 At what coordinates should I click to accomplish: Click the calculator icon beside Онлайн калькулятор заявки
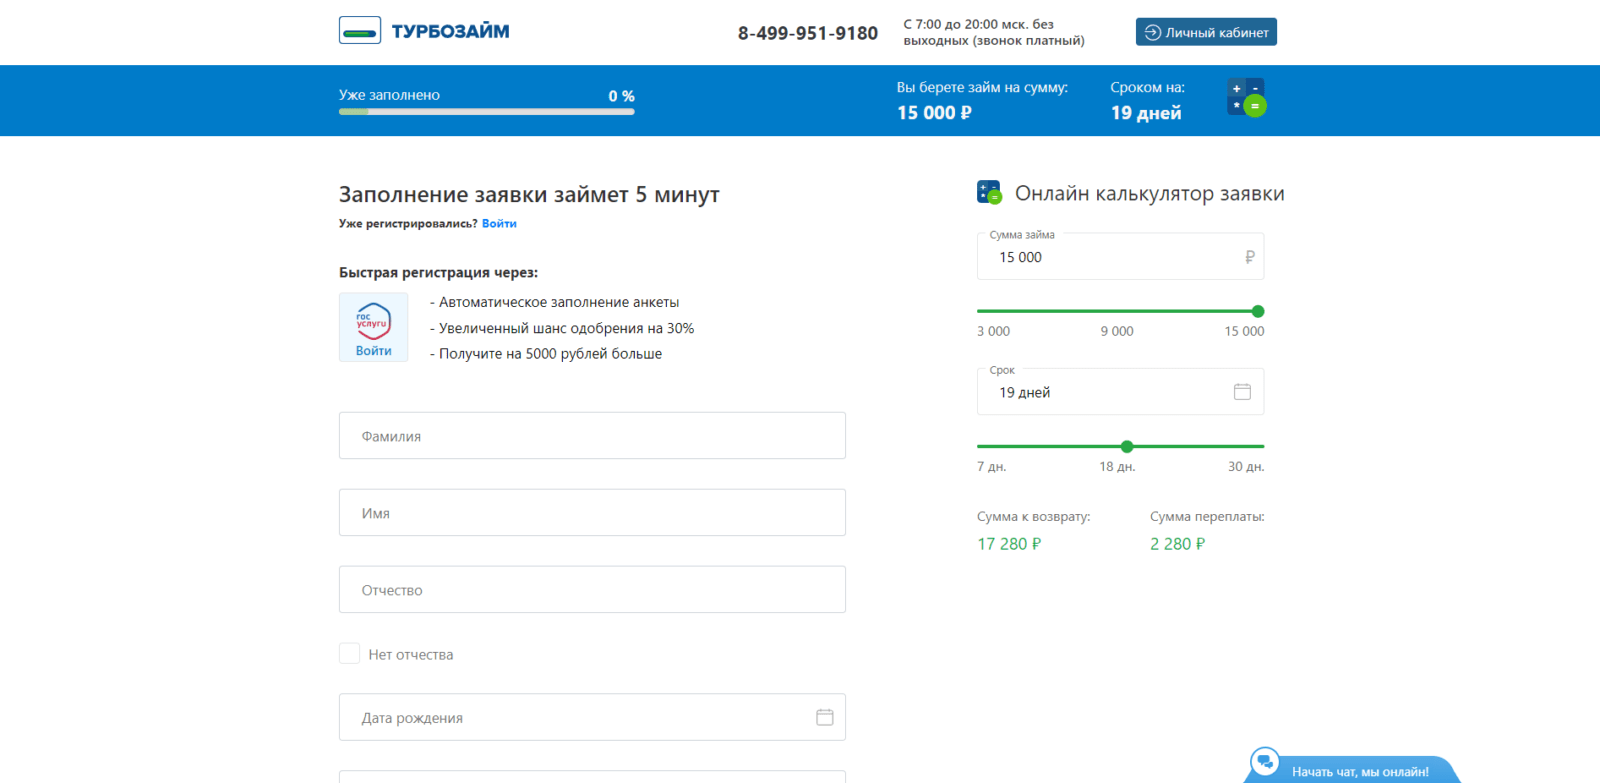pyautogui.click(x=989, y=192)
